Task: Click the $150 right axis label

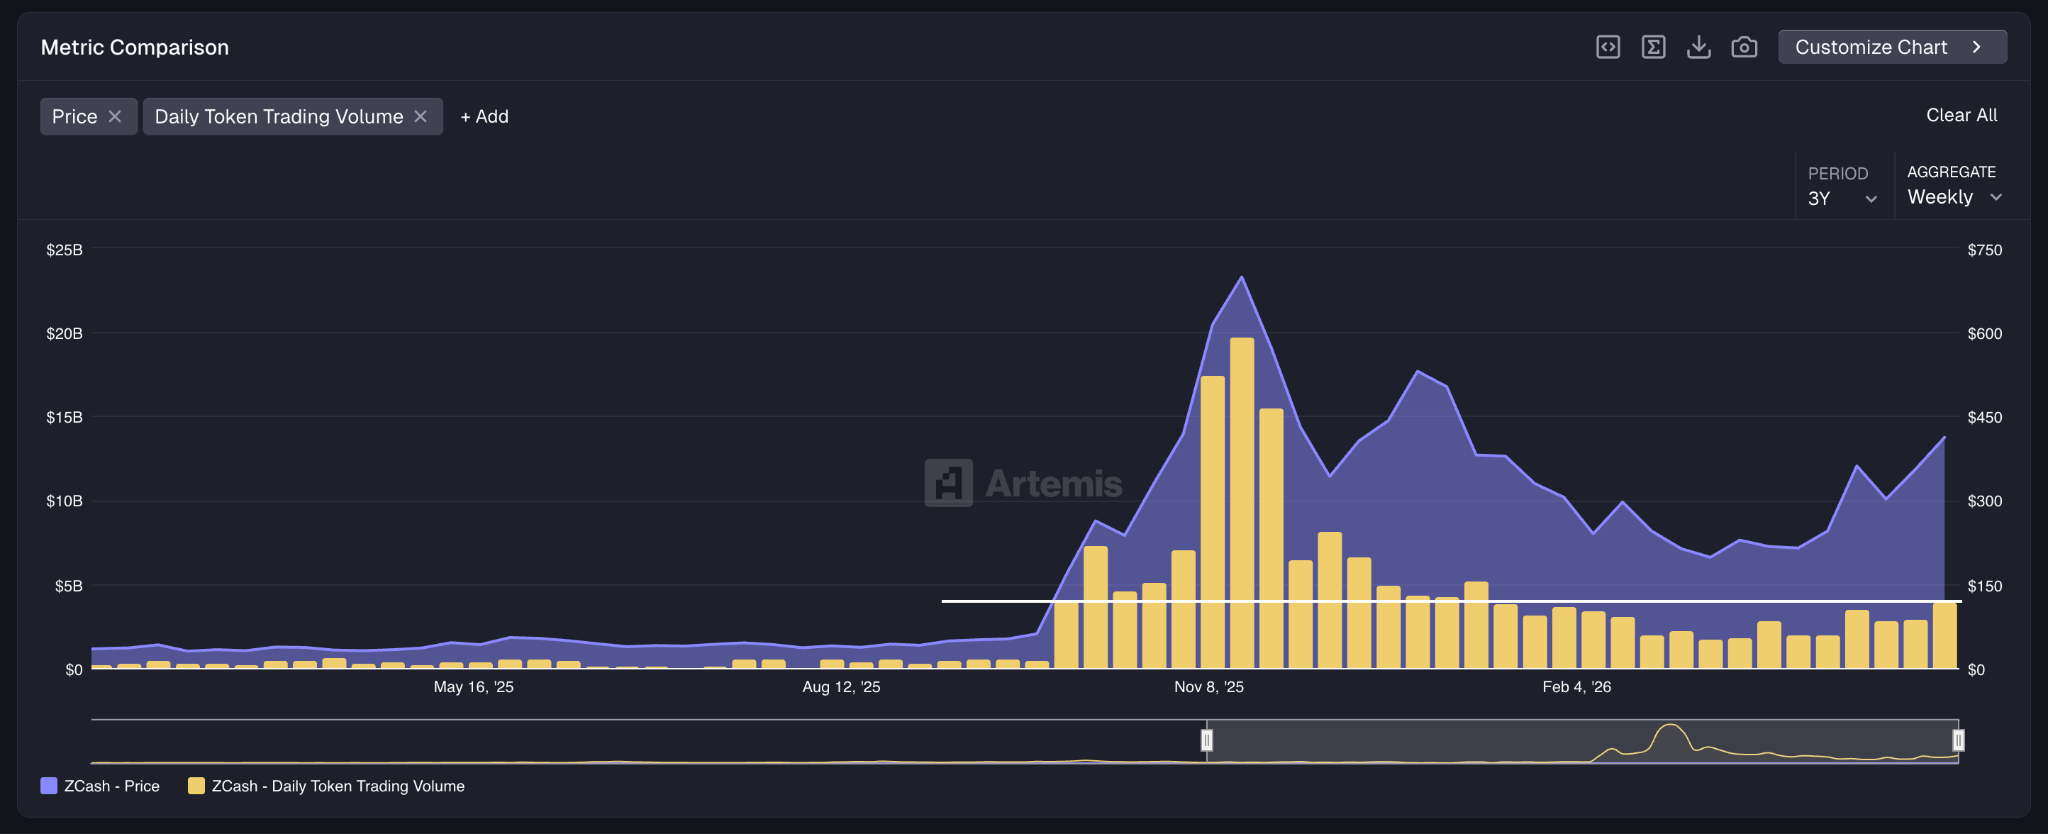Action: (1985, 586)
